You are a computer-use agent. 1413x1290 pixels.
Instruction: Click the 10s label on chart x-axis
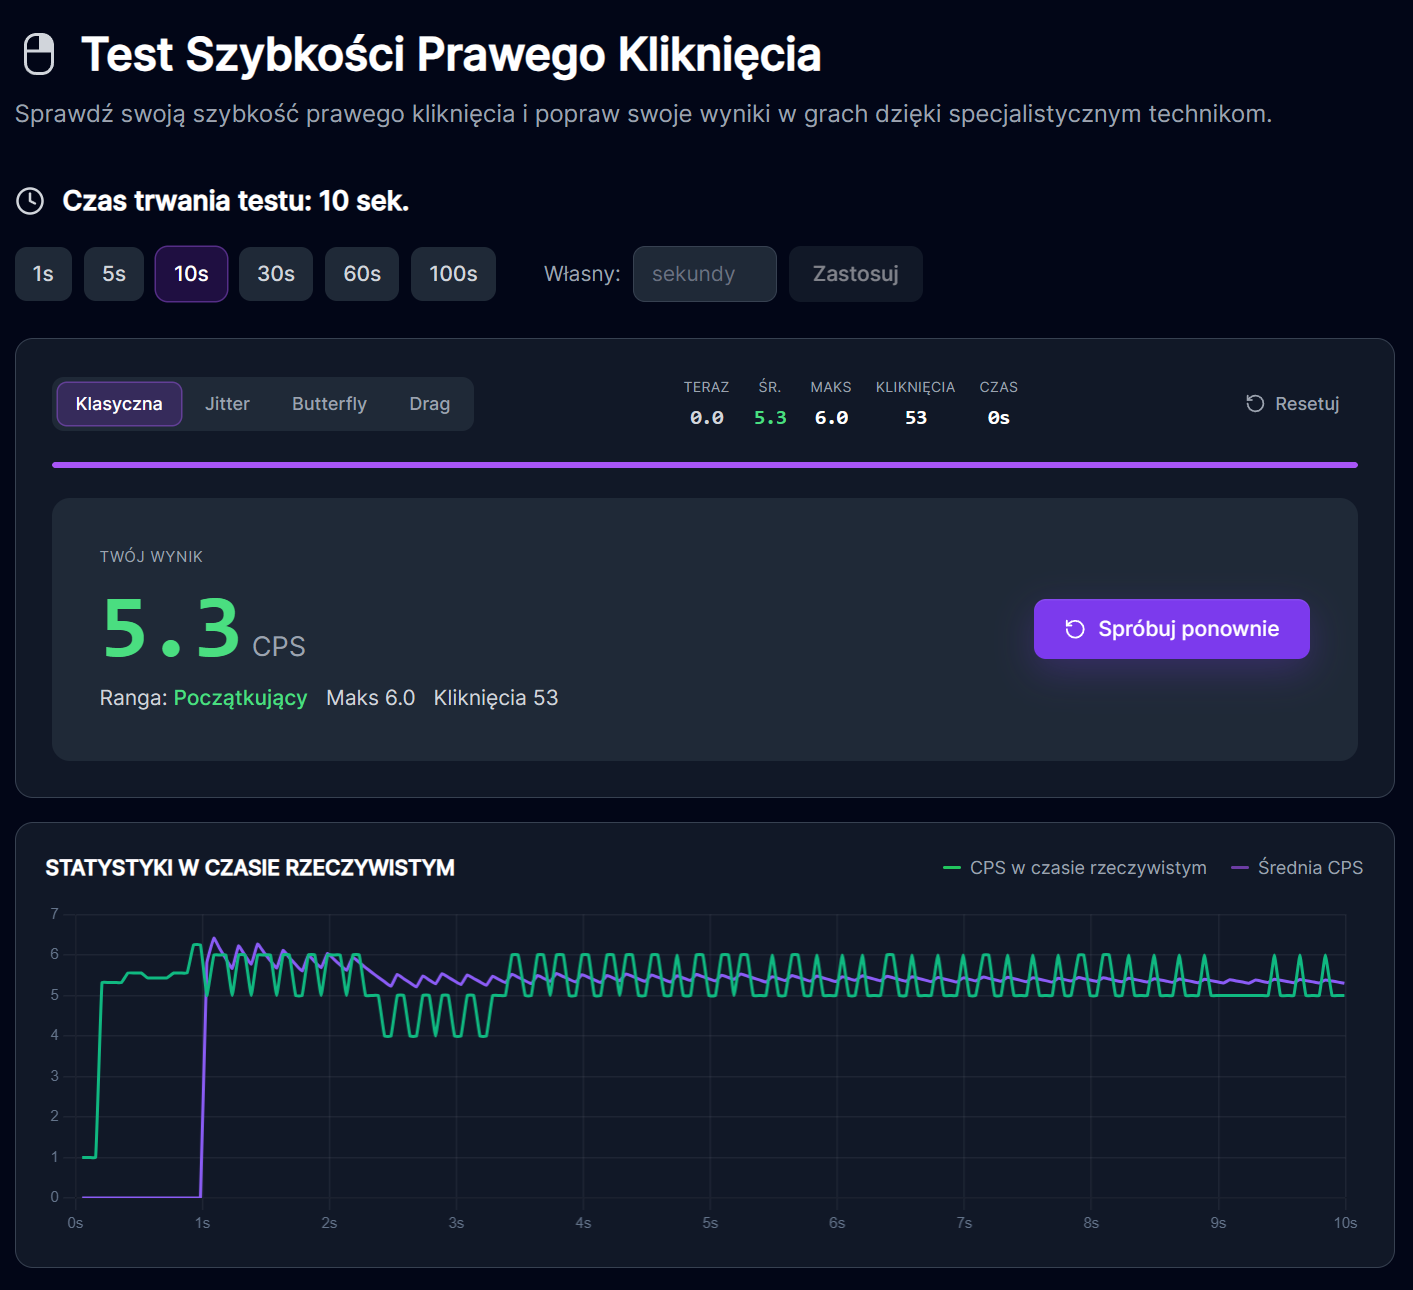1345,1223
